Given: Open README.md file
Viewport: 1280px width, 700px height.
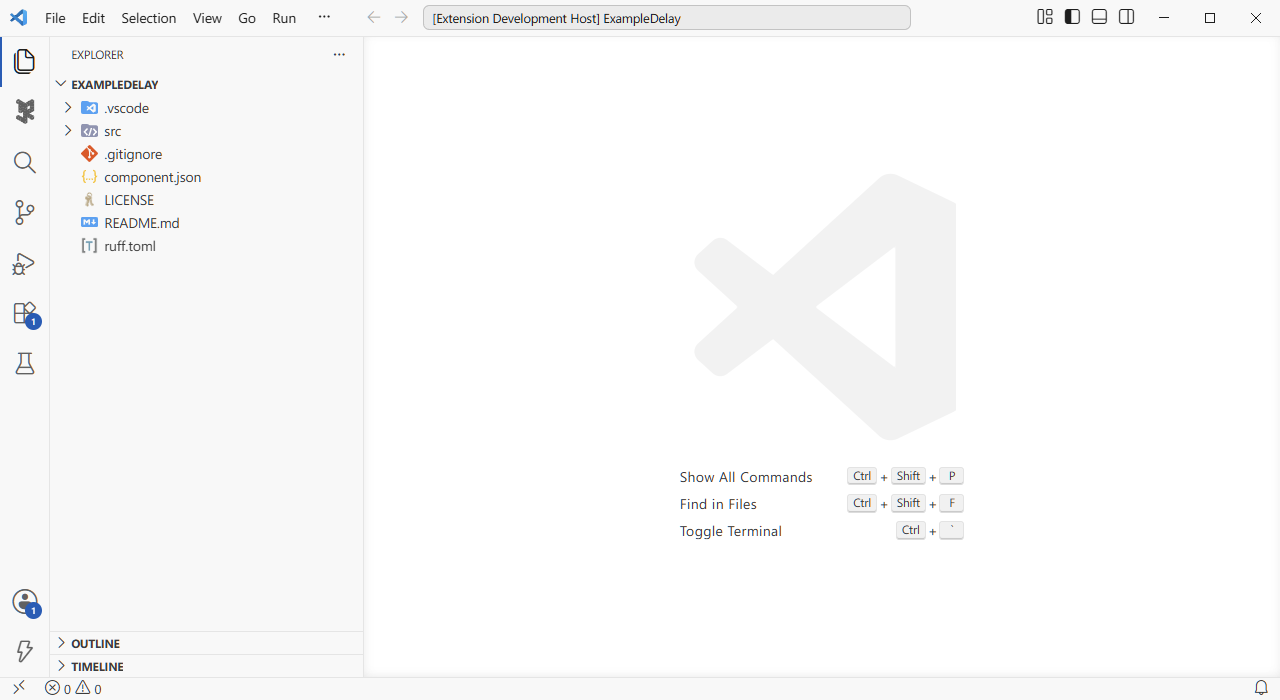Looking at the screenshot, I should [x=207, y=223].
